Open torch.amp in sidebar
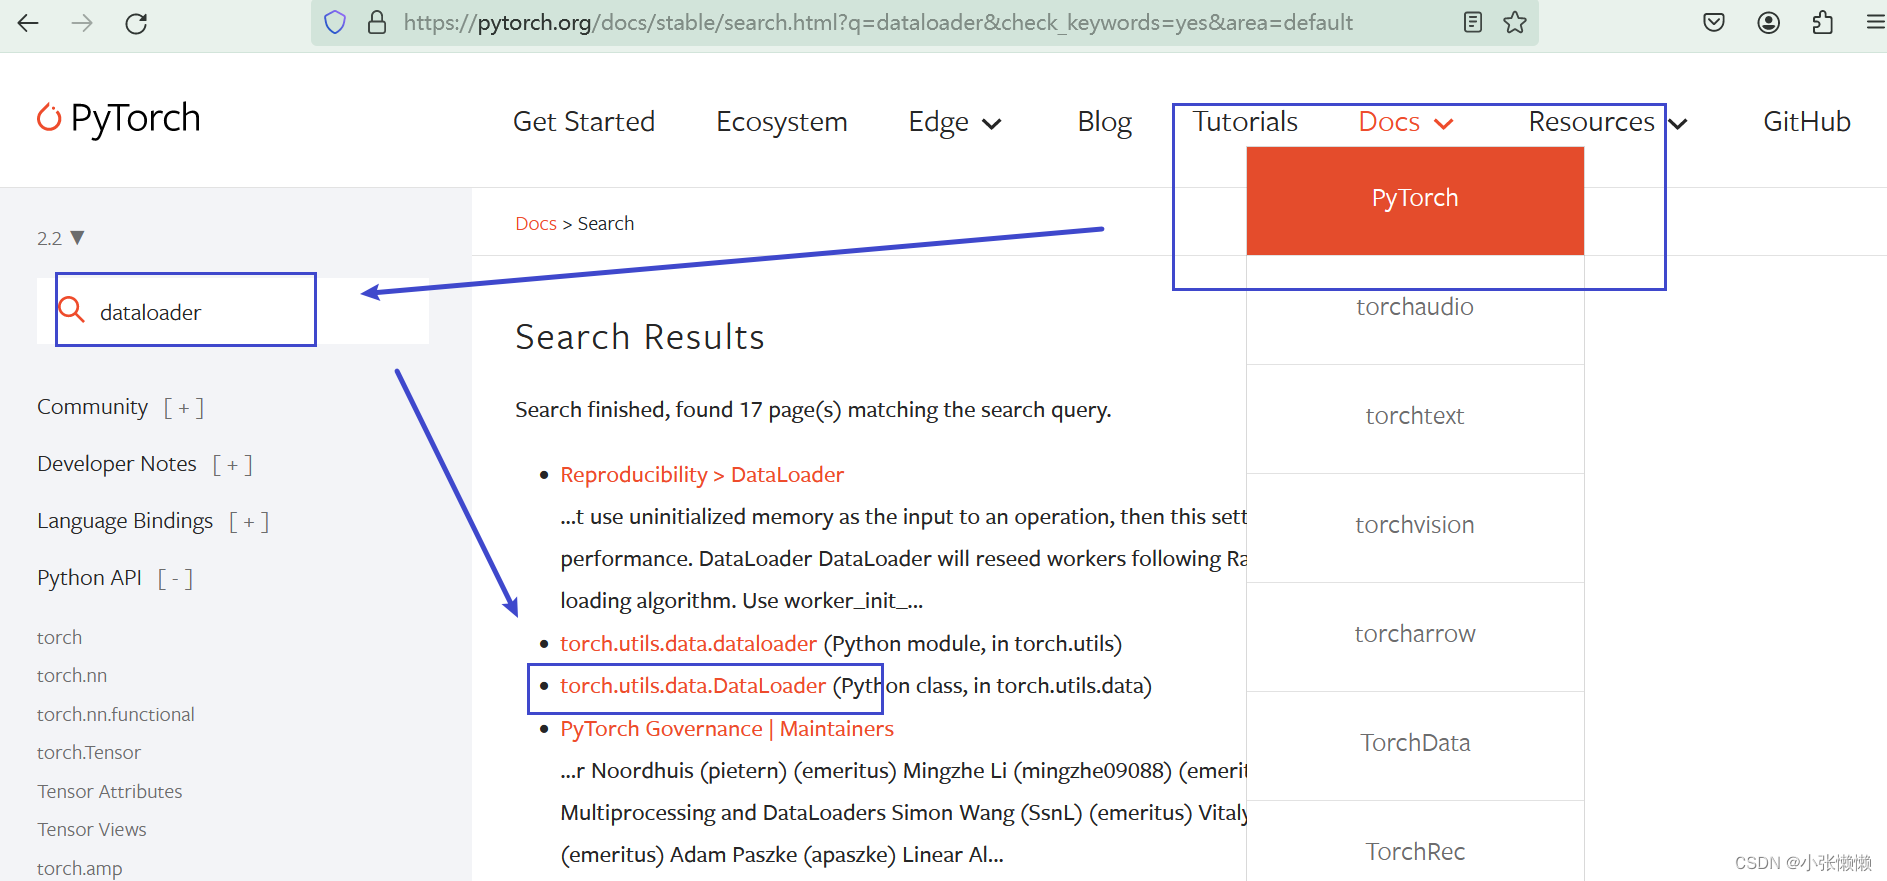 [80, 869]
